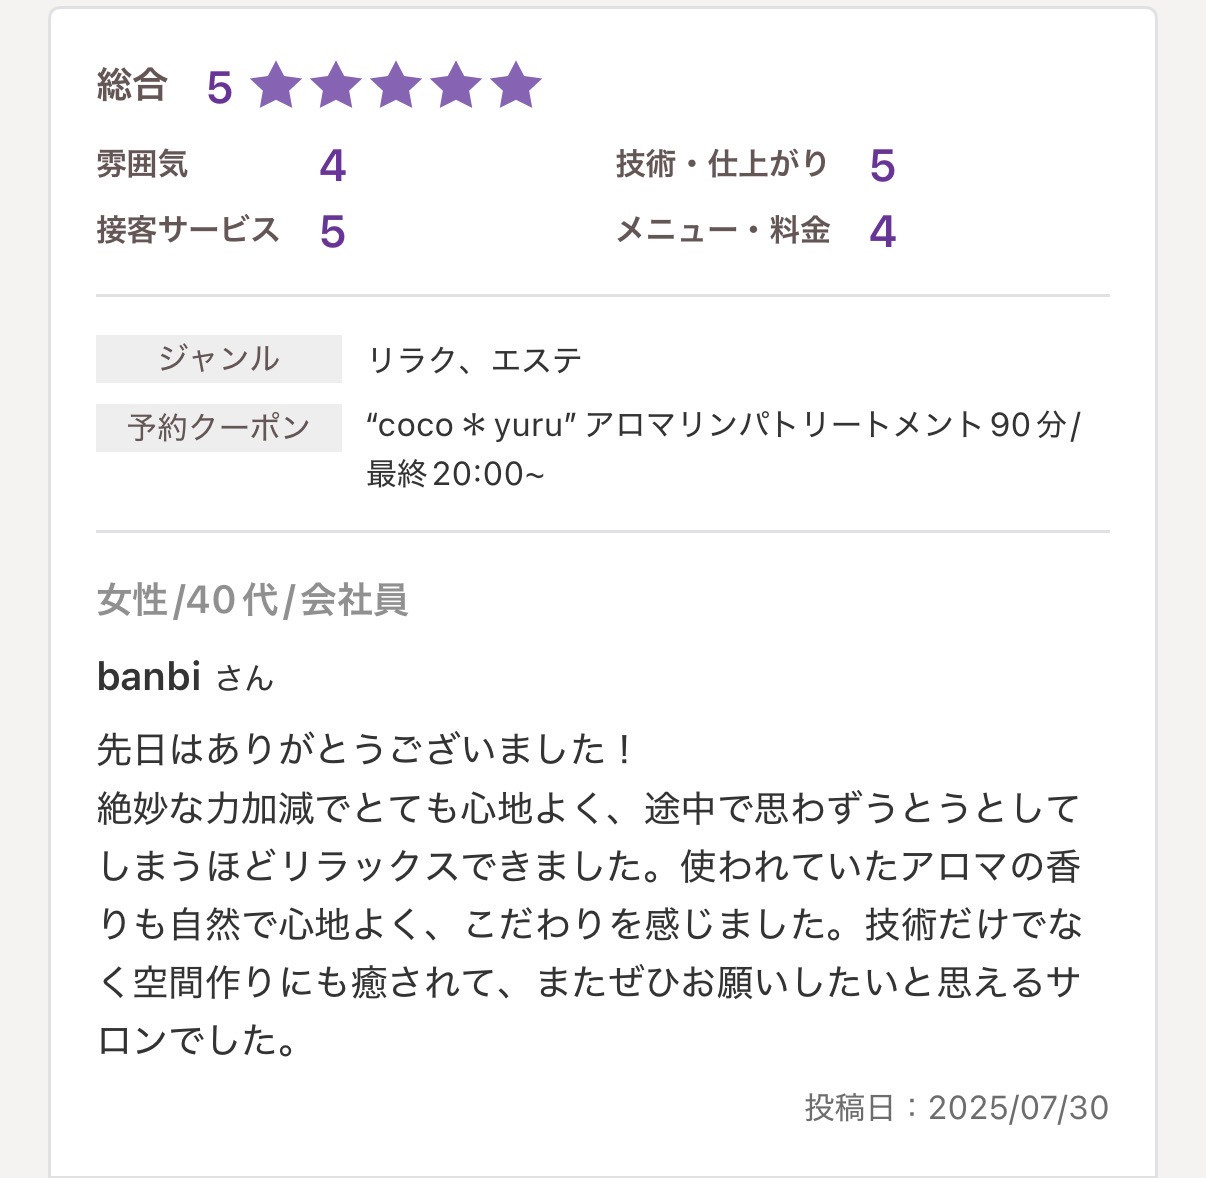This screenshot has width=1206, height=1178.
Task: Click the メニュー・料金 rating label
Action: pos(723,230)
